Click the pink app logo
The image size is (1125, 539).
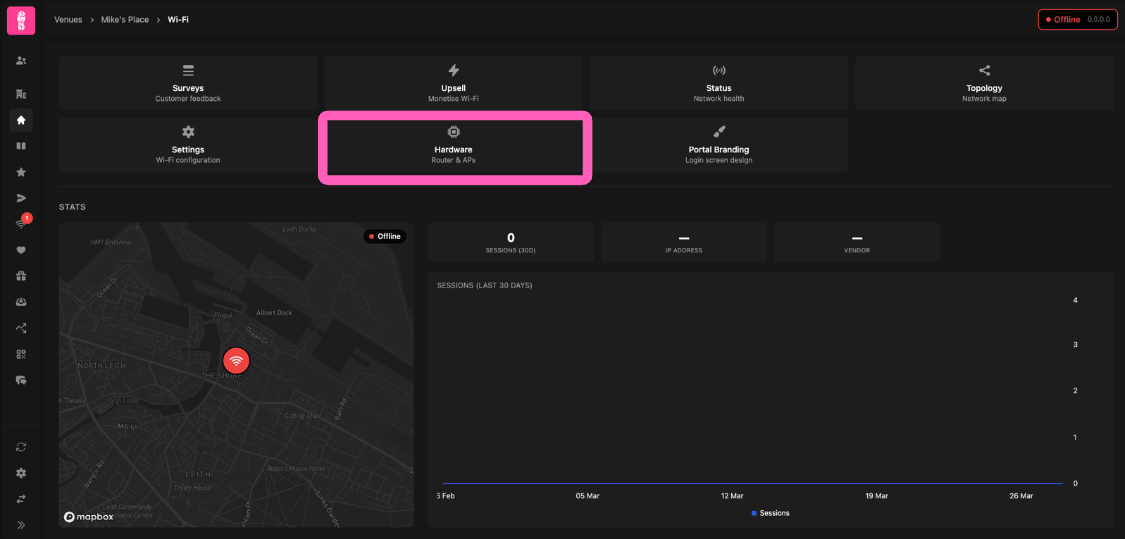21,20
